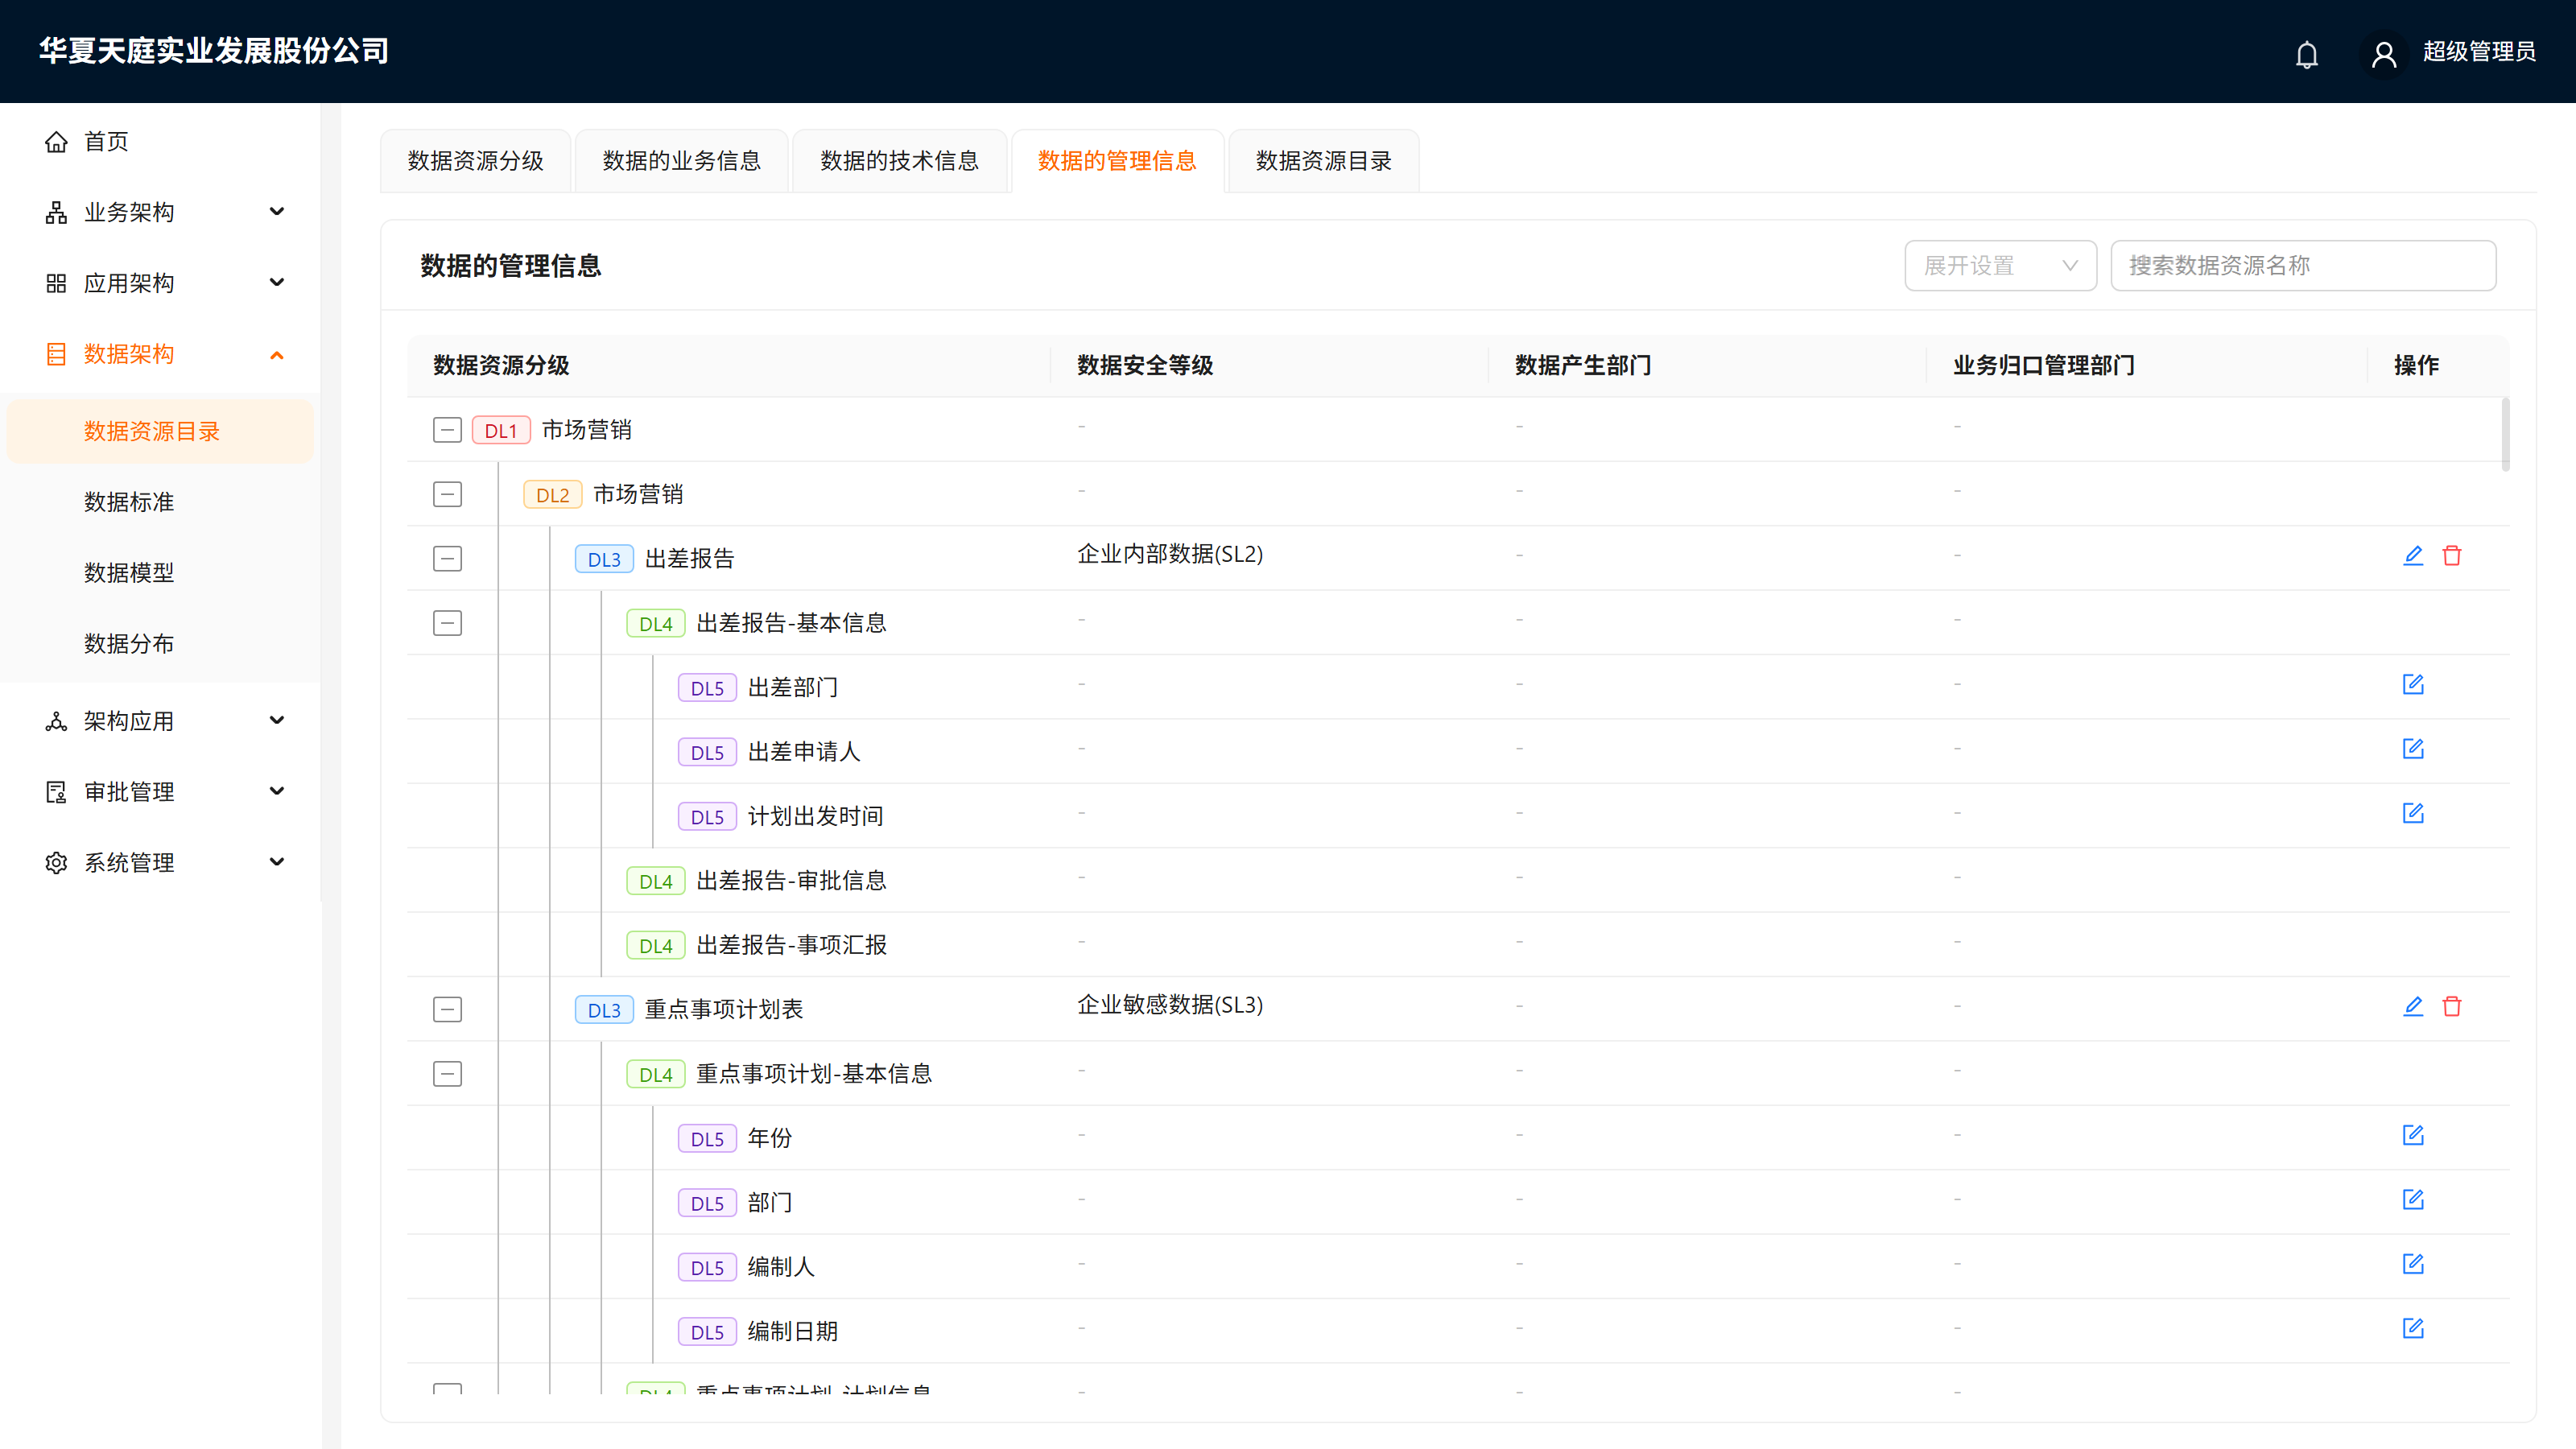Image resolution: width=2576 pixels, height=1449 pixels.
Task: Open the 展开设置 dropdown
Action: coord(2000,265)
